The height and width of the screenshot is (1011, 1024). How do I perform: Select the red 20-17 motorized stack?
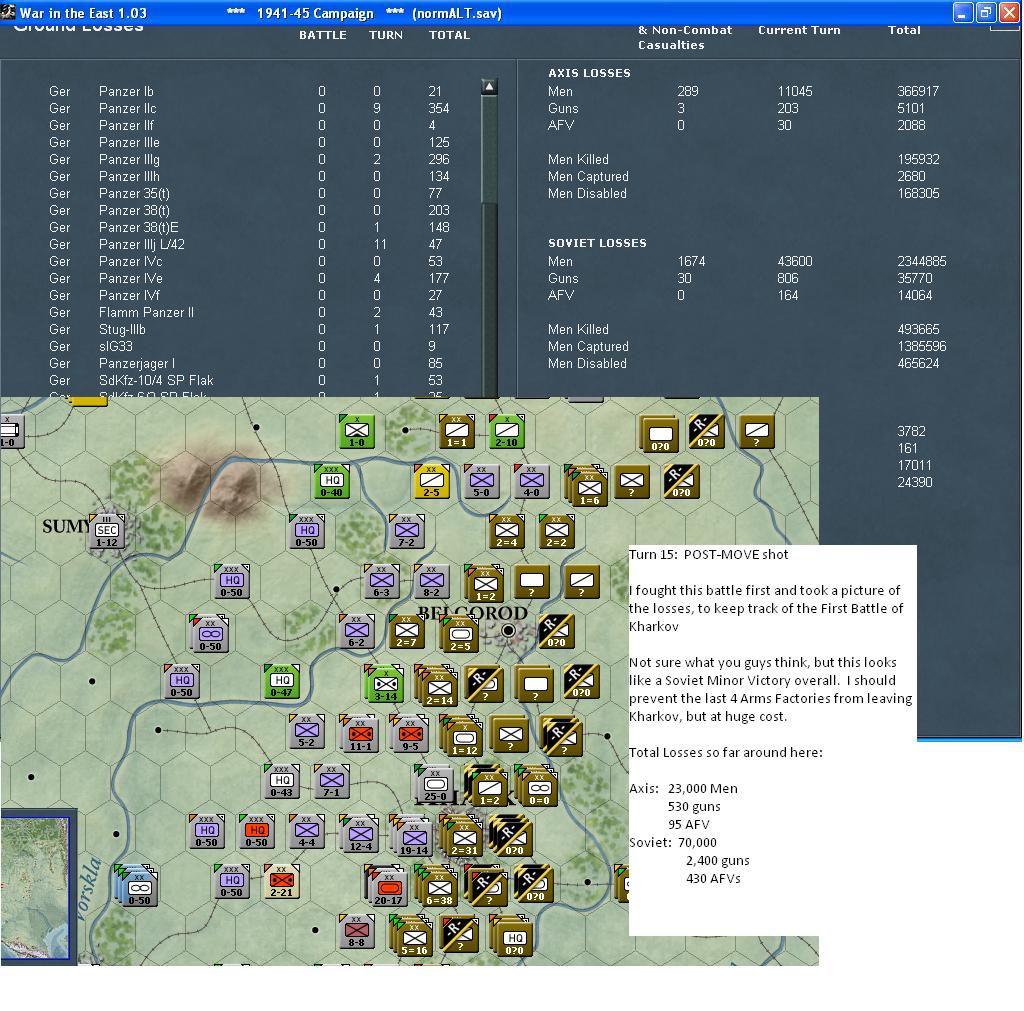pyautogui.click(x=386, y=886)
